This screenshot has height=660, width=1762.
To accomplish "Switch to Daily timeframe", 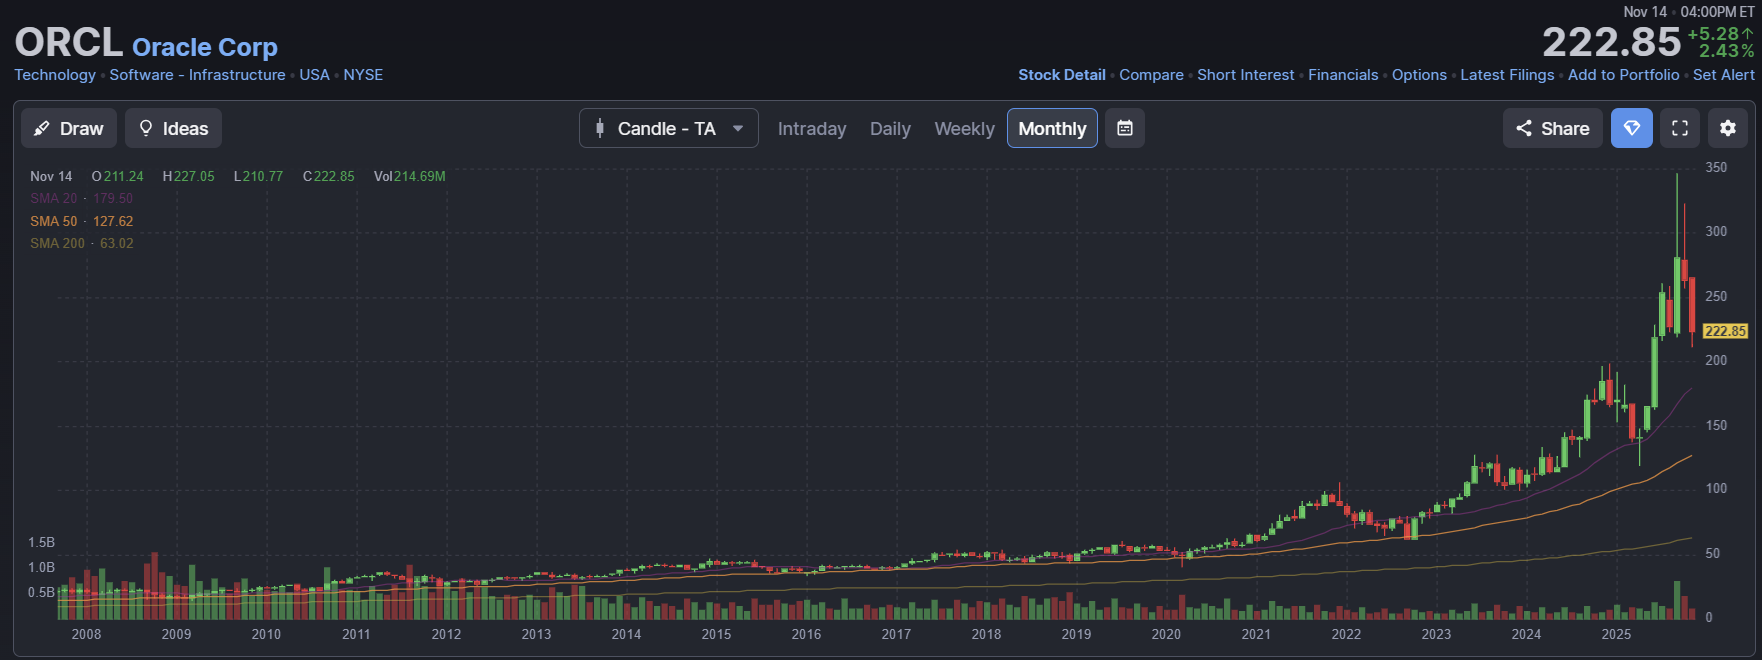I will [890, 129].
